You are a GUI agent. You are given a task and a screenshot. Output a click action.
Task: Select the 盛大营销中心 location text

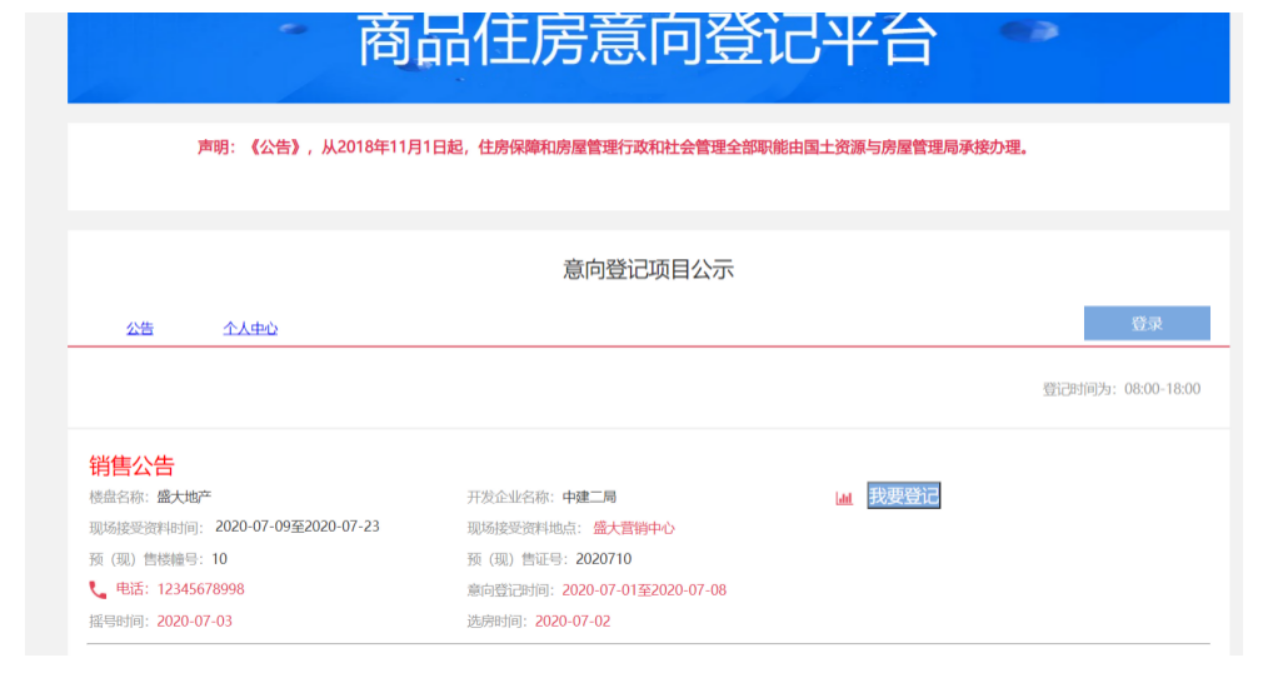633,528
